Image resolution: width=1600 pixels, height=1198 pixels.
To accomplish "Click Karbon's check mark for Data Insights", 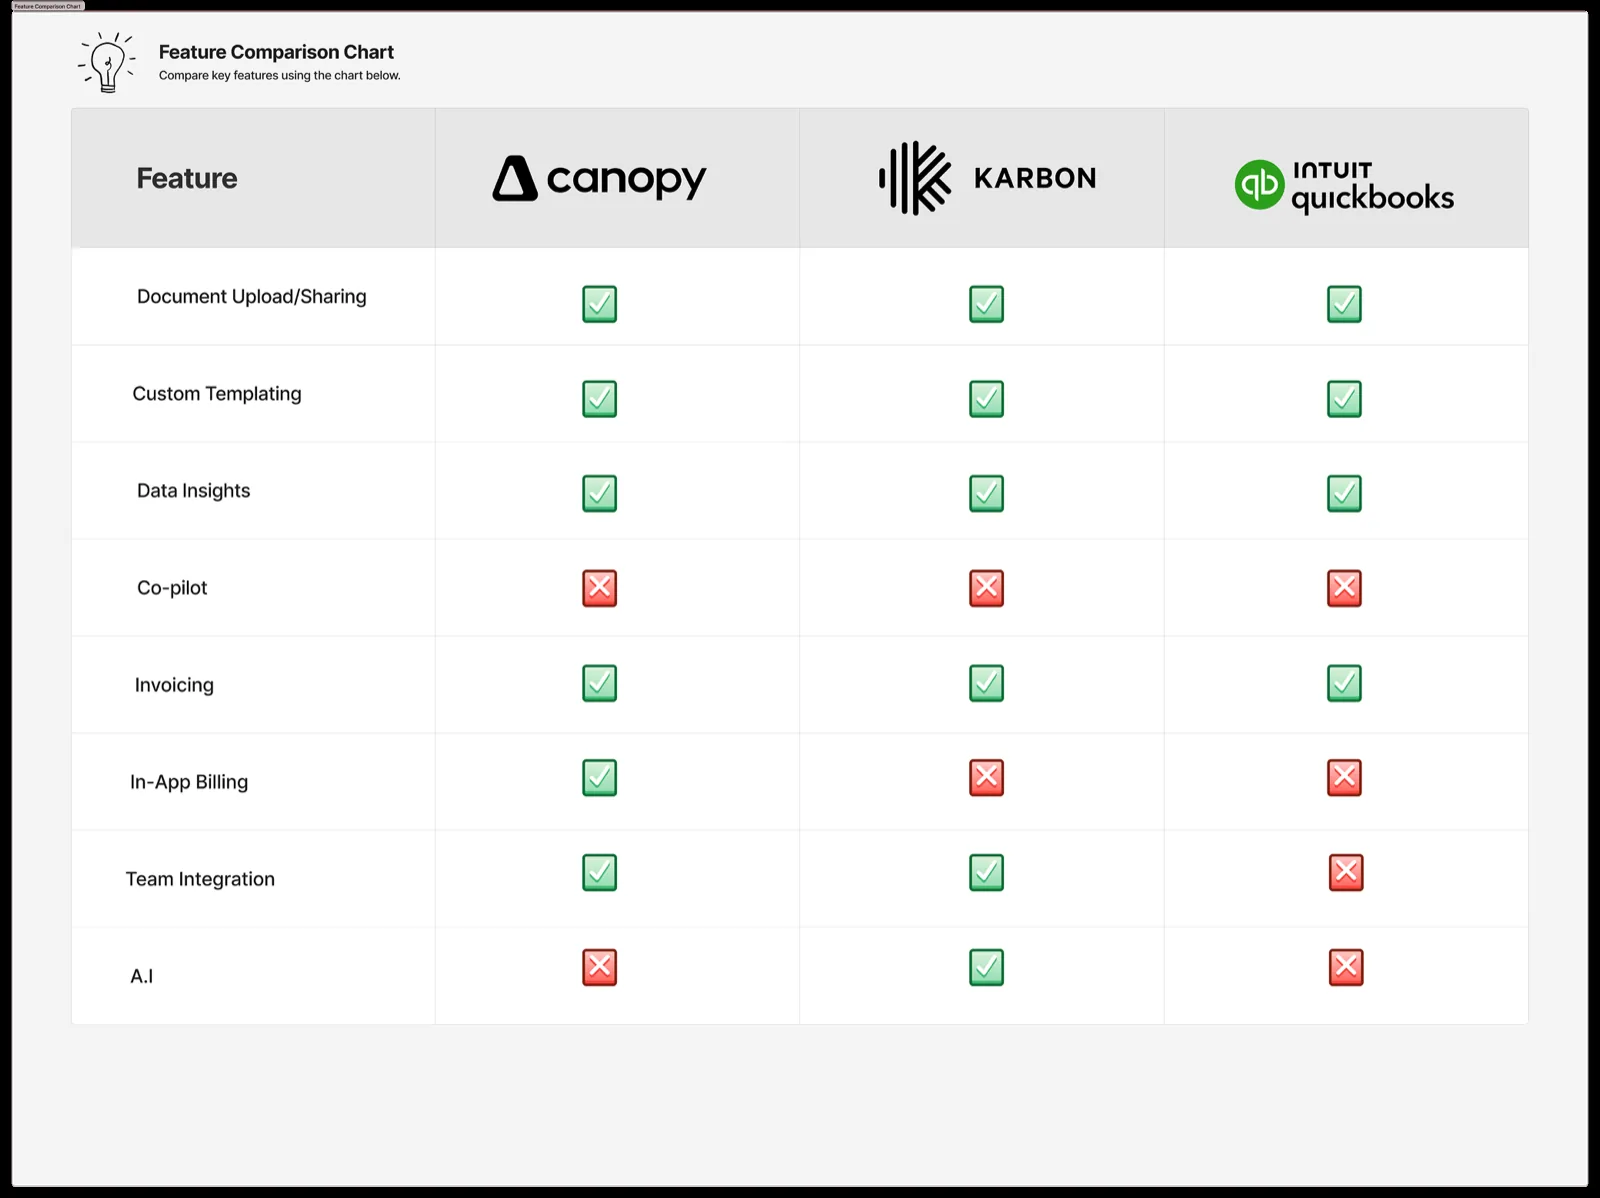I will pos(986,493).
